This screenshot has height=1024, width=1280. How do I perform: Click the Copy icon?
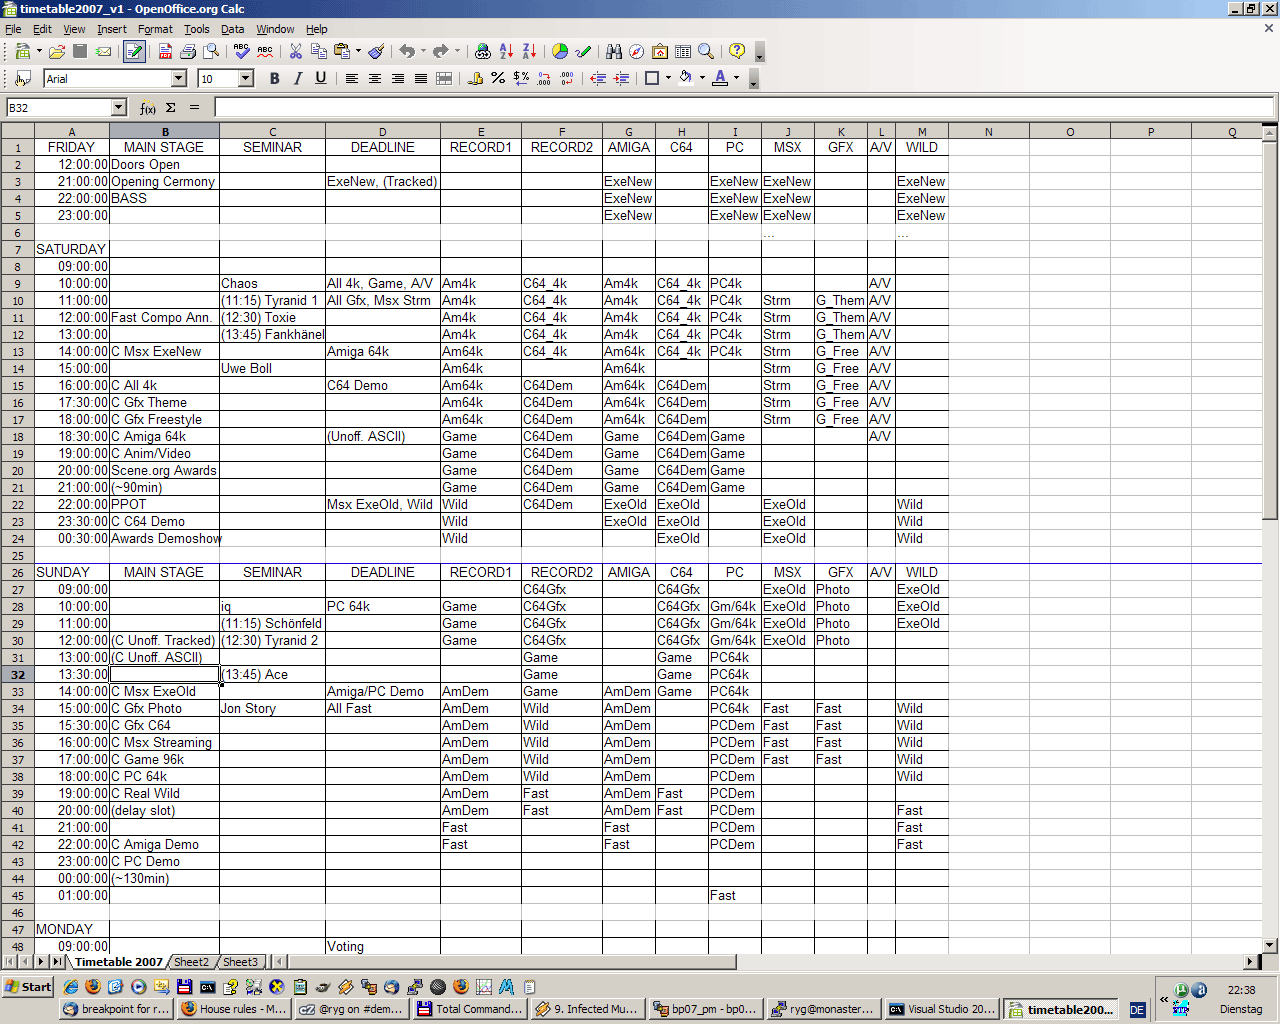coord(319,51)
